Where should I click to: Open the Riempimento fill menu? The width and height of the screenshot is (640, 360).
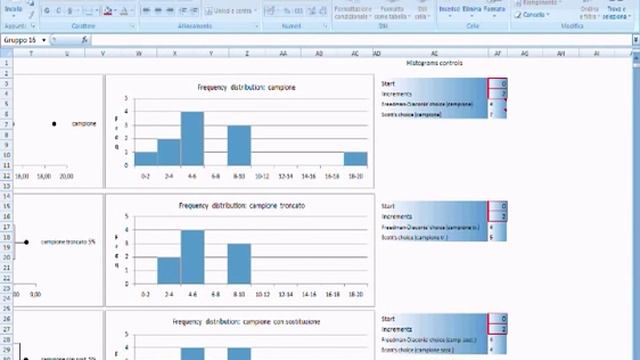538,2
